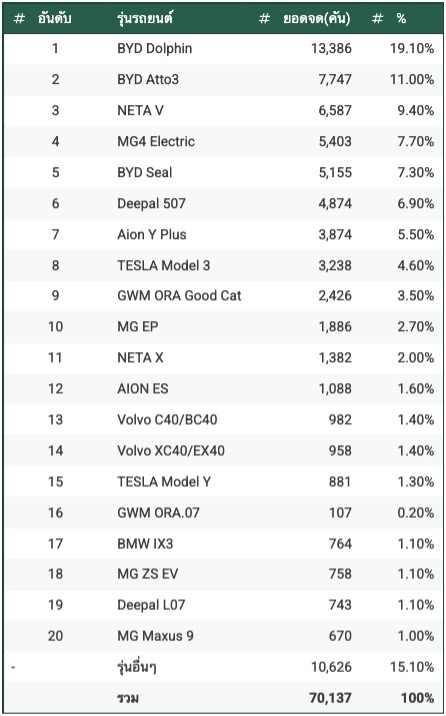
Task: Select MG4 Electric registration count 5,403
Action: tap(335, 142)
